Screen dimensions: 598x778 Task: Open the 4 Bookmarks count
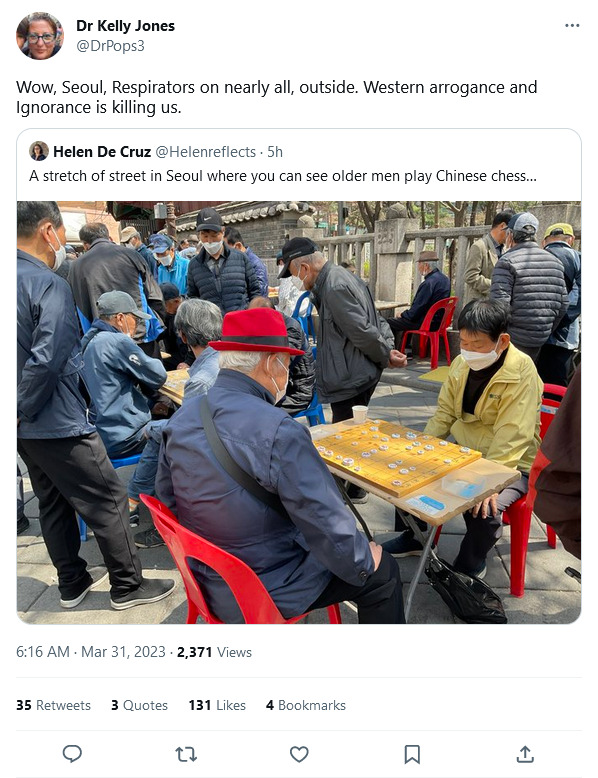306,705
